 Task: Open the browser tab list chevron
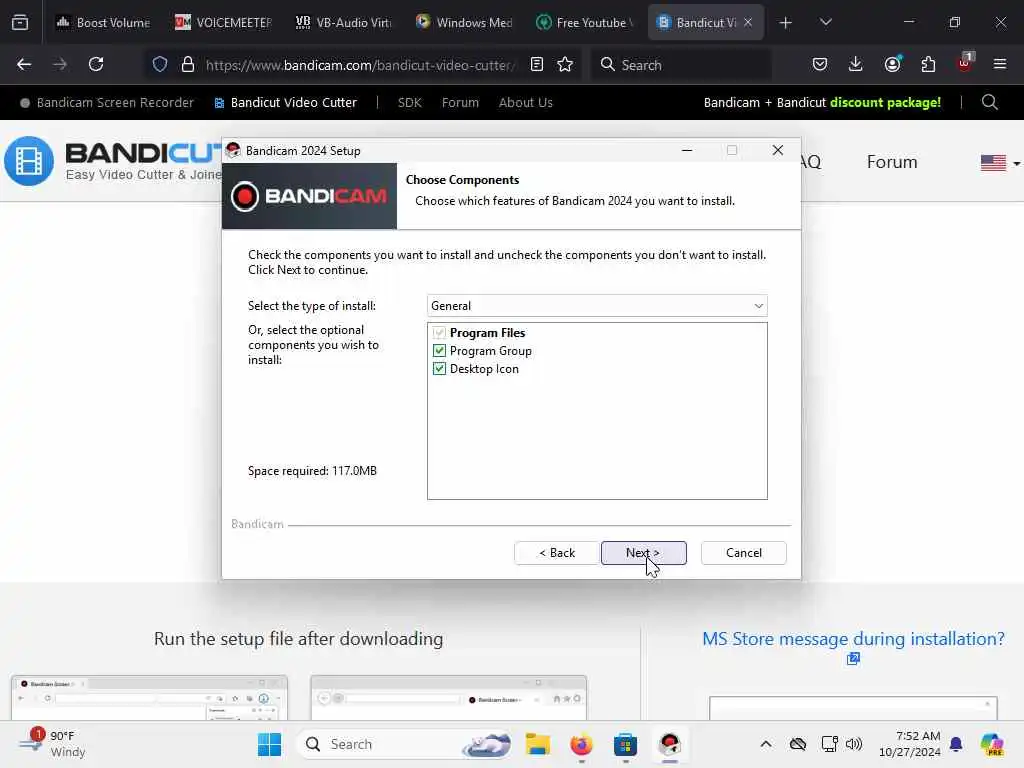coord(825,22)
